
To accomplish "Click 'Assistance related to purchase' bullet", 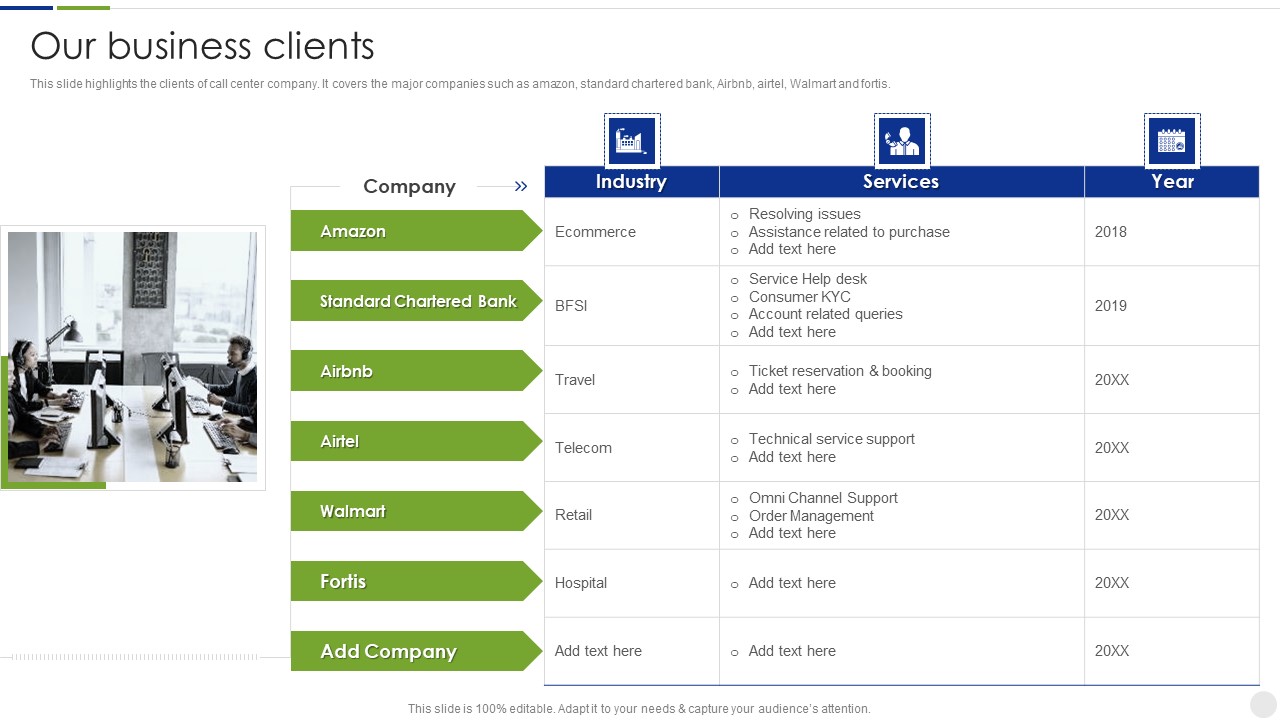I will pyautogui.click(x=849, y=232).
